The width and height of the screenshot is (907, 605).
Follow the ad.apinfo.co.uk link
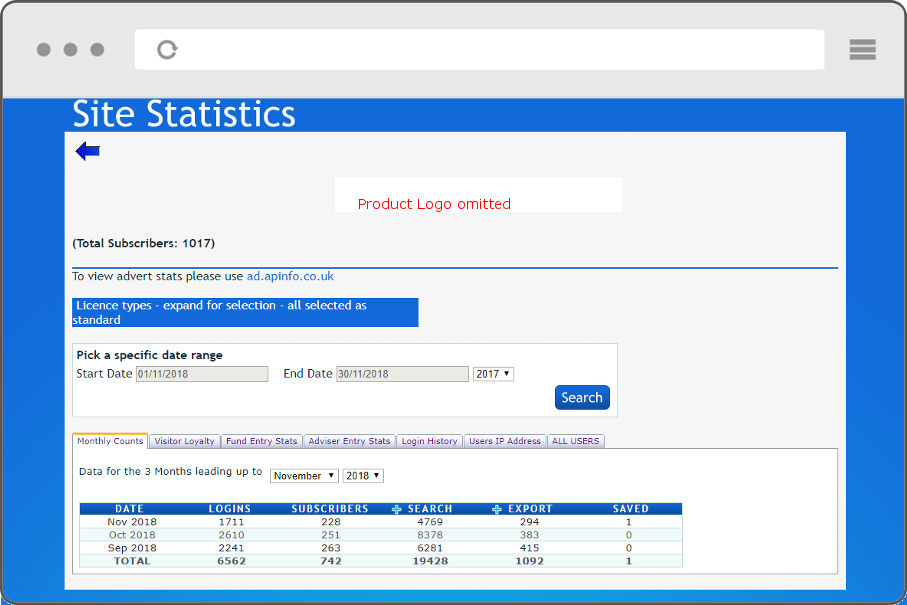coord(290,276)
